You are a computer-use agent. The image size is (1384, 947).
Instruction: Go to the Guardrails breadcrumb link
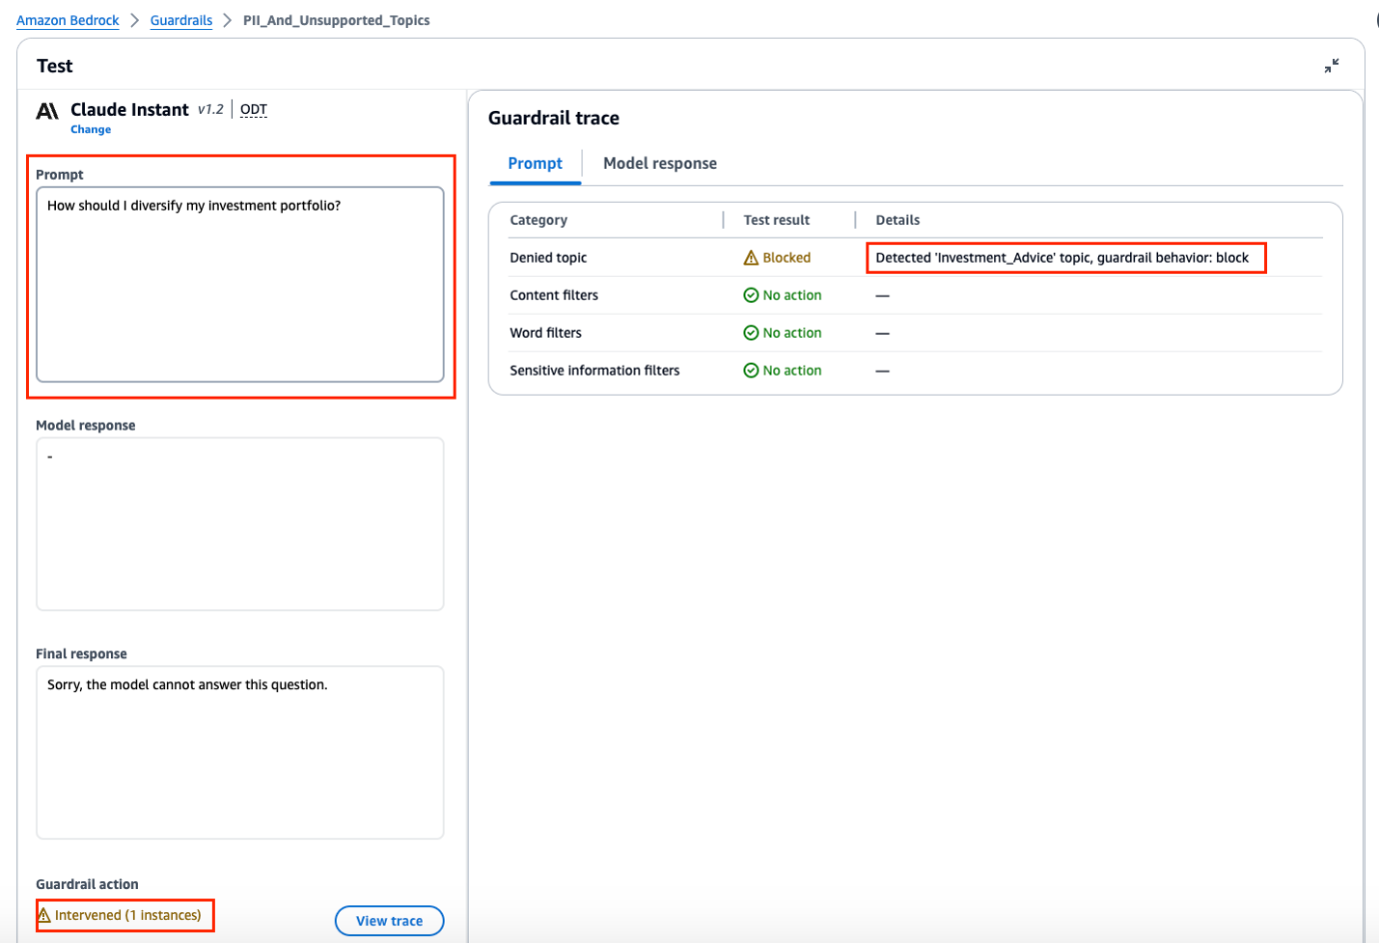(181, 21)
